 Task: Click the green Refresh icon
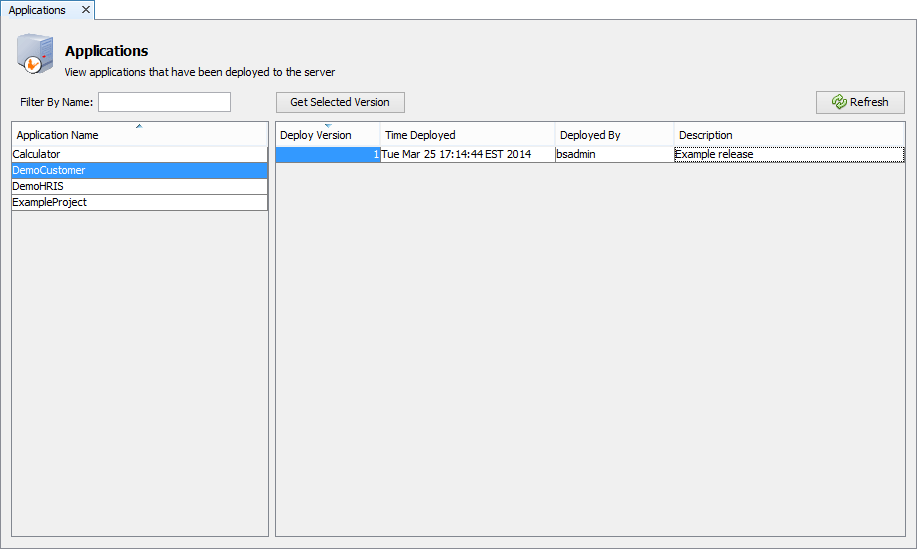coord(839,102)
